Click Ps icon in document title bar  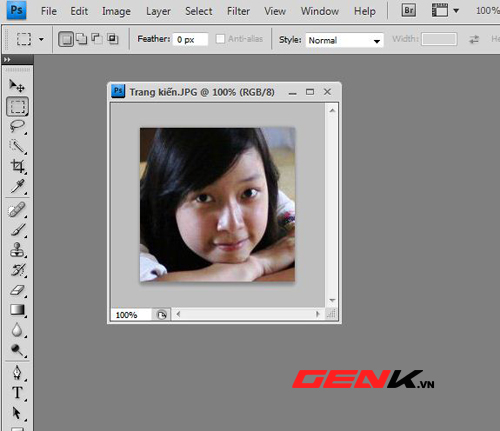pyautogui.click(x=118, y=91)
